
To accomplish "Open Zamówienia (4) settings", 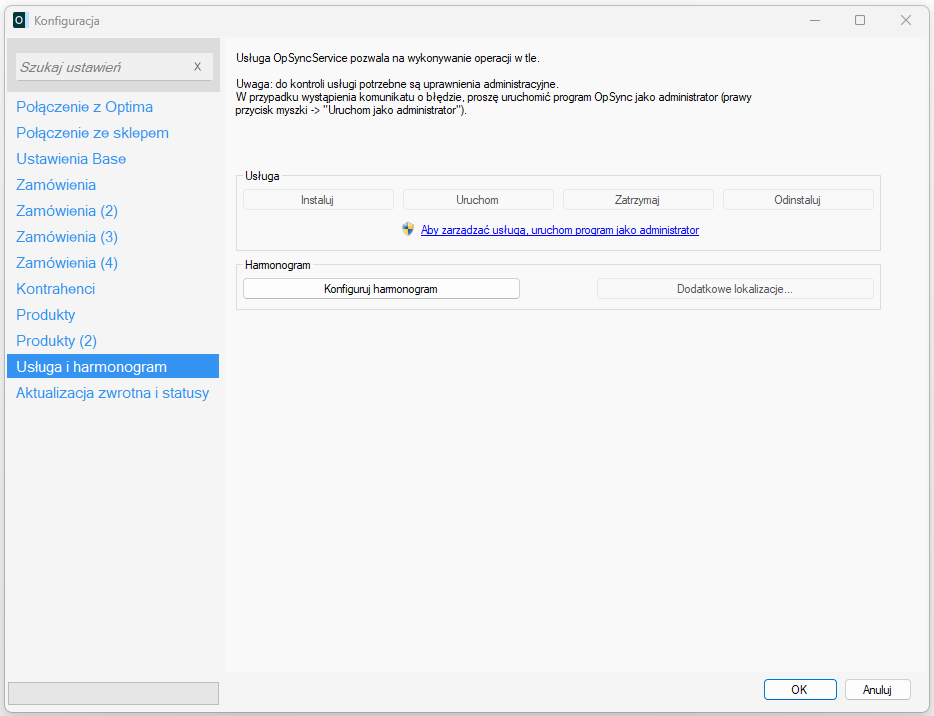I will (x=67, y=263).
